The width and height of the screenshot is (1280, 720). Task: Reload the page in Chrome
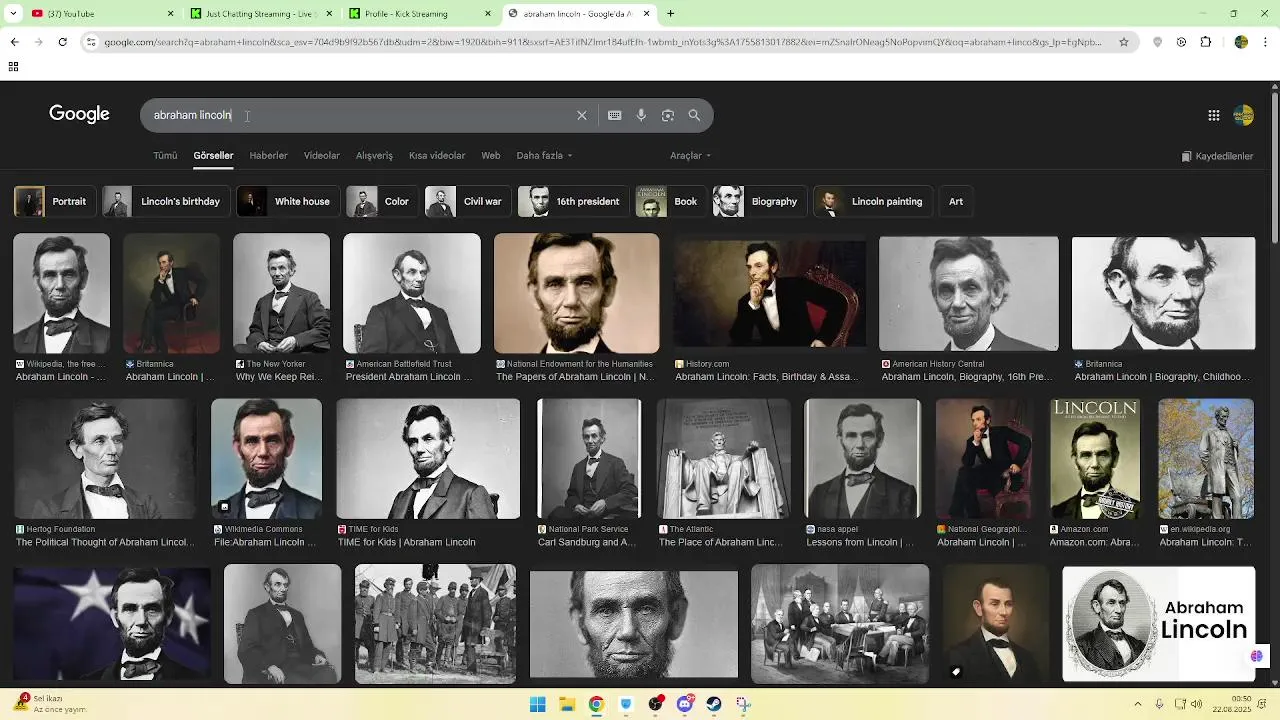62,42
